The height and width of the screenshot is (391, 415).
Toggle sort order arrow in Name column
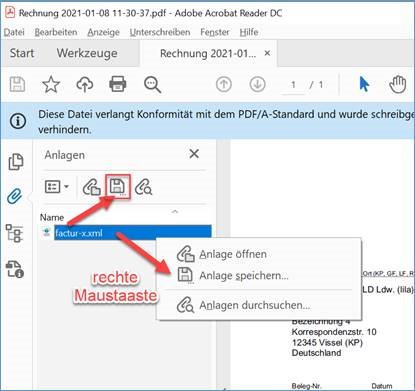click(x=175, y=211)
